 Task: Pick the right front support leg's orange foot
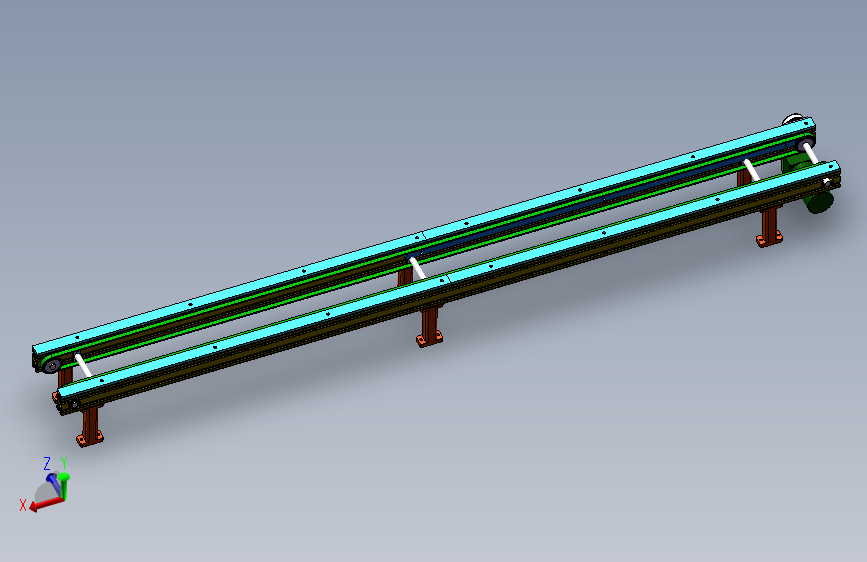point(769,239)
